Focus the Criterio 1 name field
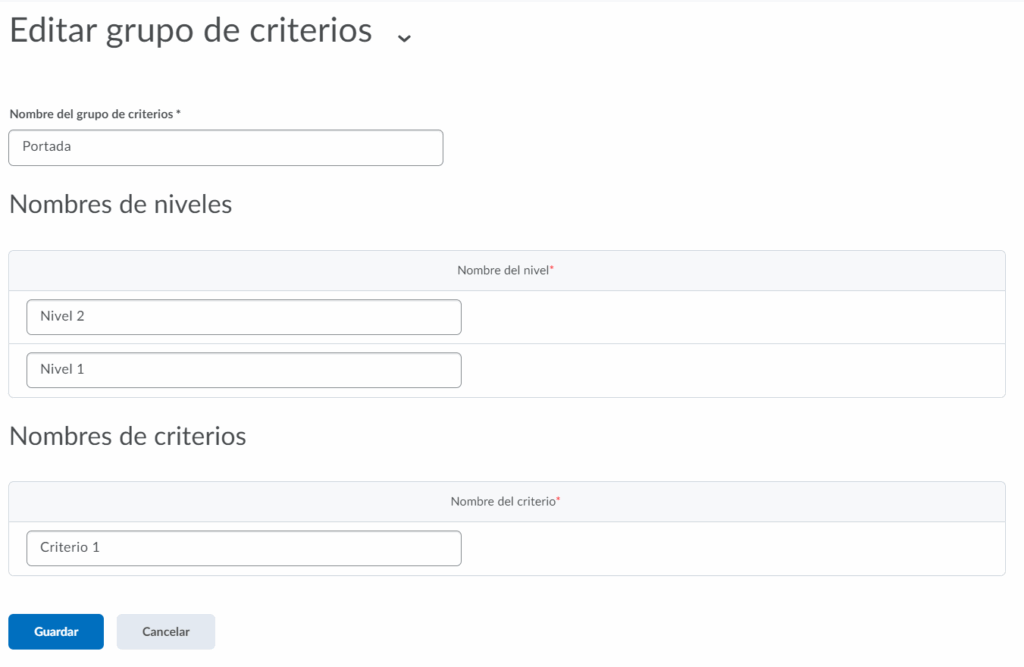The height and width of the screenshot is (667, 1024). (243, 548)
